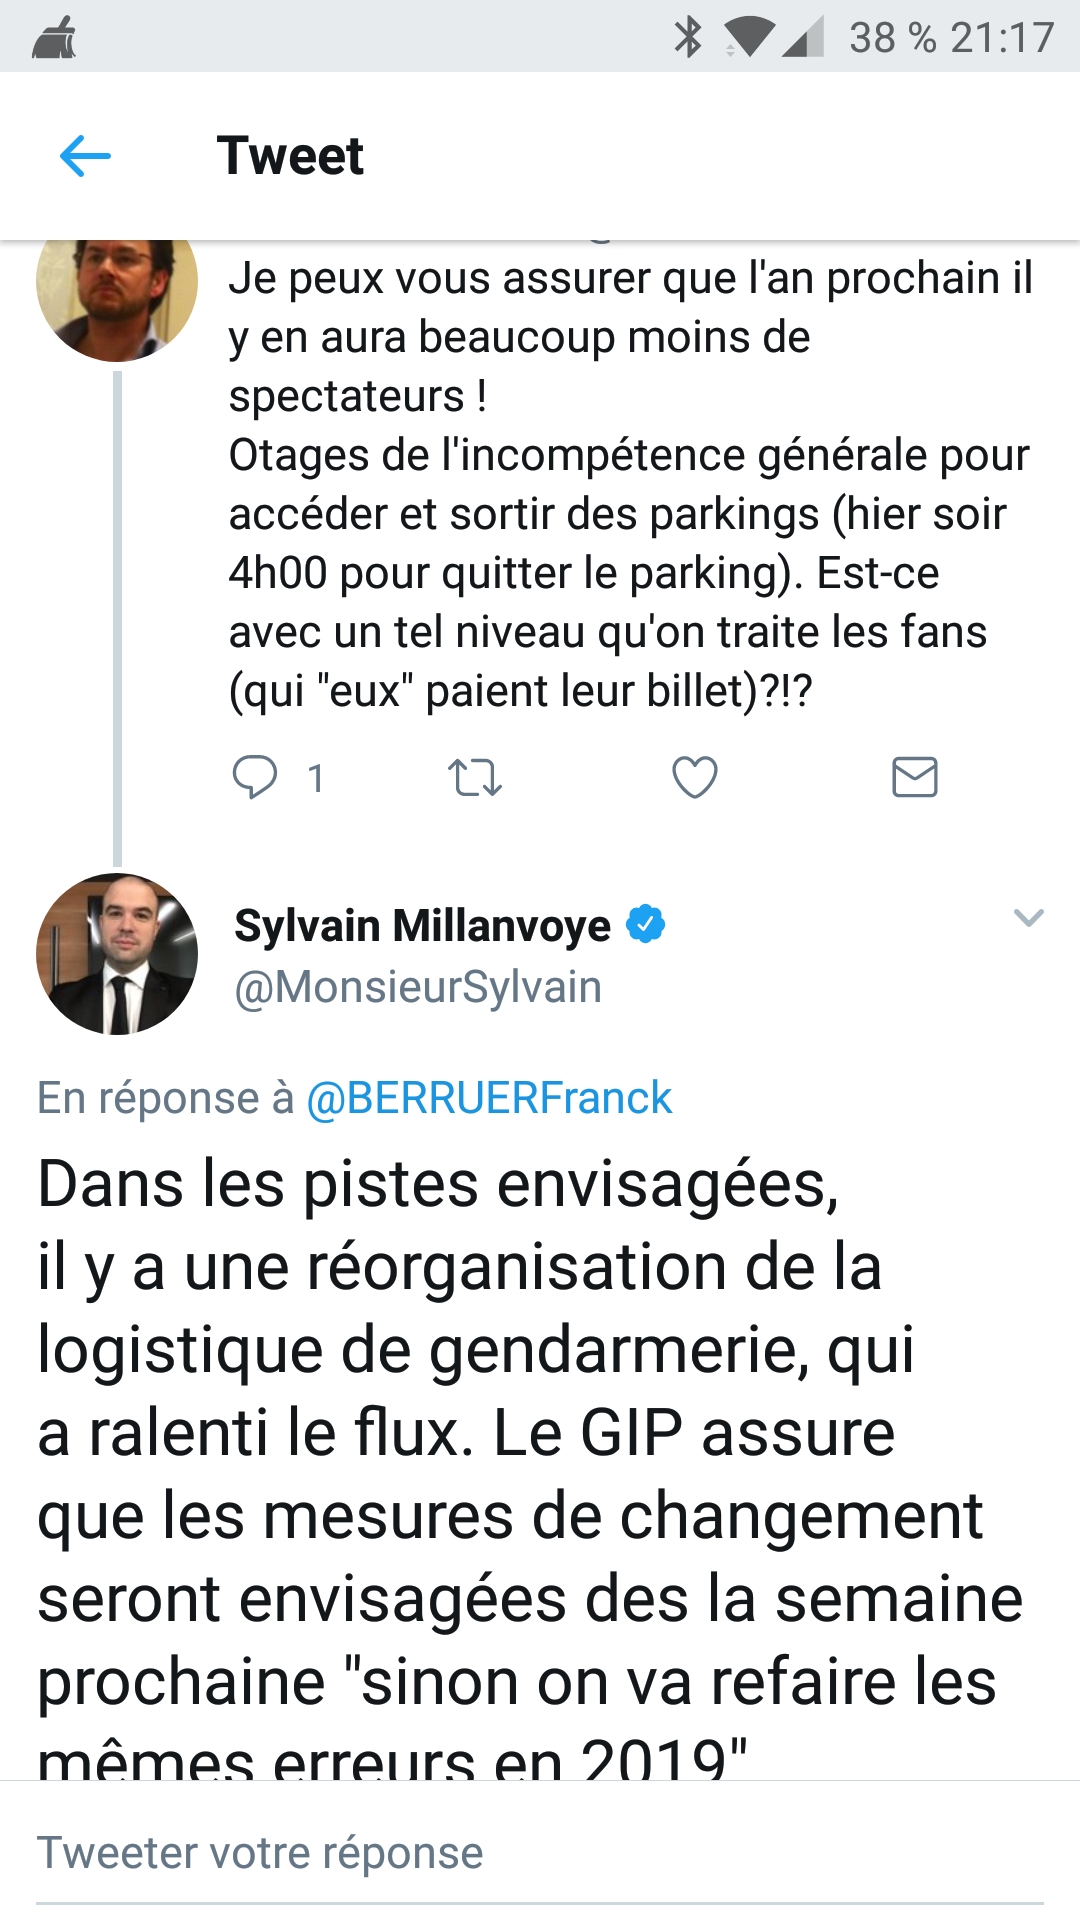The image size is (1080, 1920).
Task: Open Sylvain Millanvoye's profile picture
Action: click(117, 954)
